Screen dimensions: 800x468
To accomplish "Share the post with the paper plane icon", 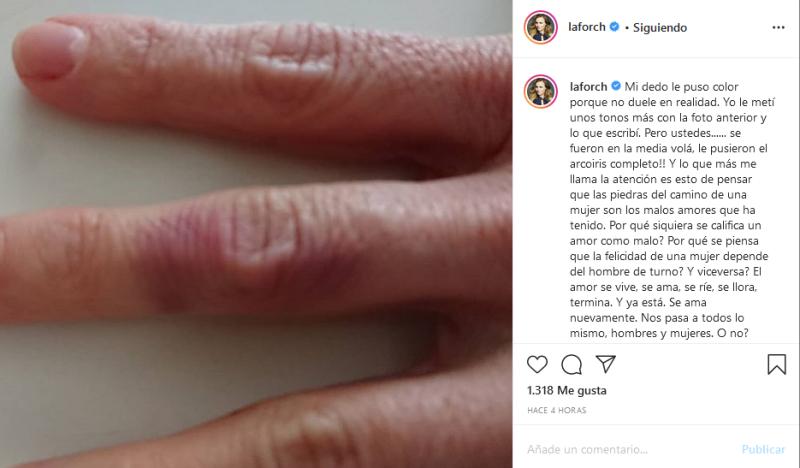I will tap(606, 364).
